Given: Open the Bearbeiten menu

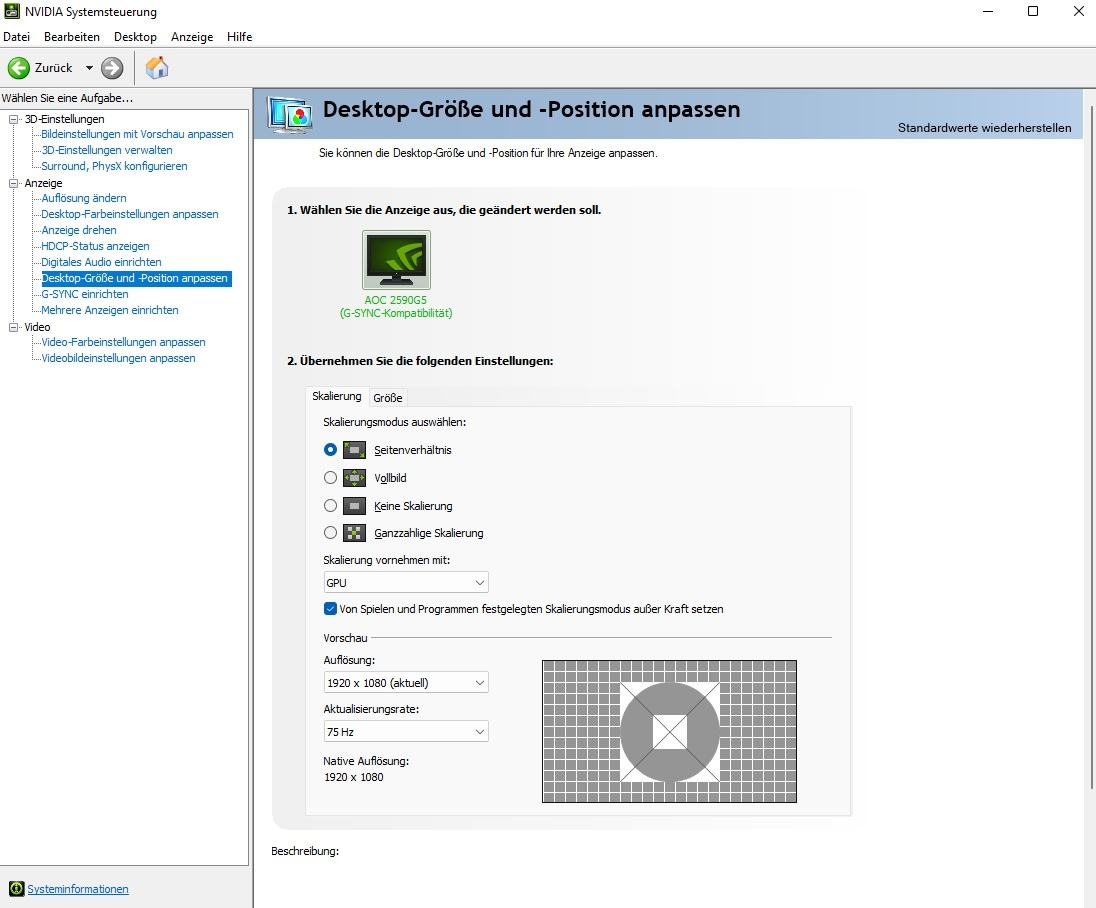Looking at the screenshot, I should point(72,37).
